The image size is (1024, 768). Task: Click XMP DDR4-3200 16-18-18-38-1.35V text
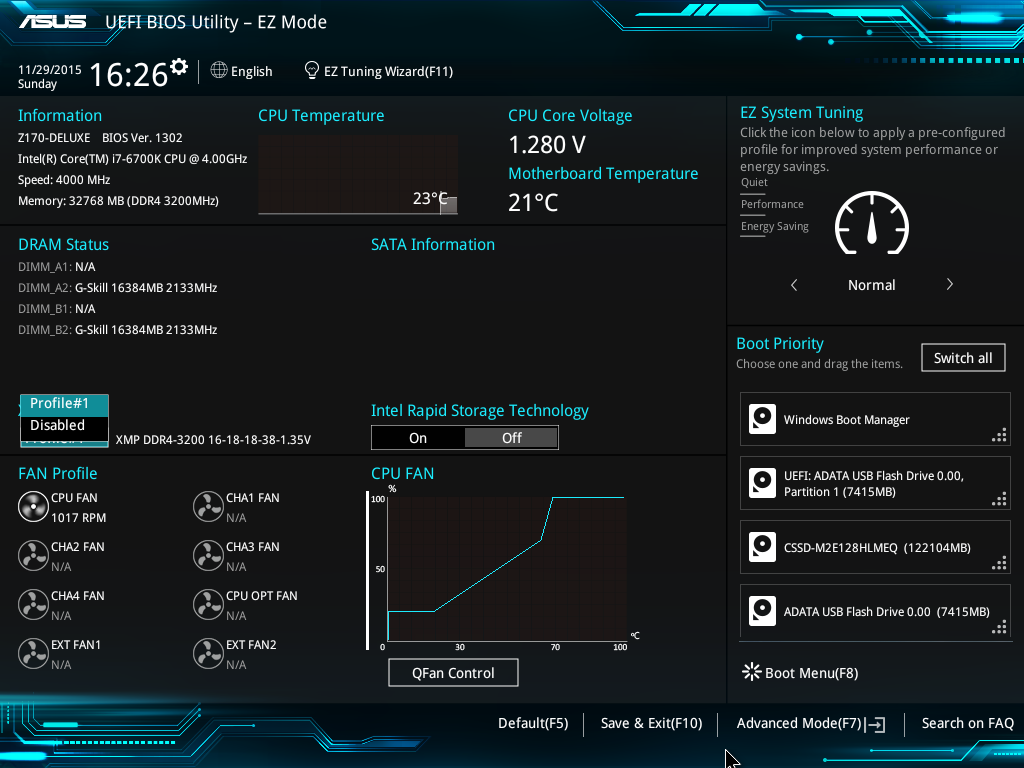213,440
